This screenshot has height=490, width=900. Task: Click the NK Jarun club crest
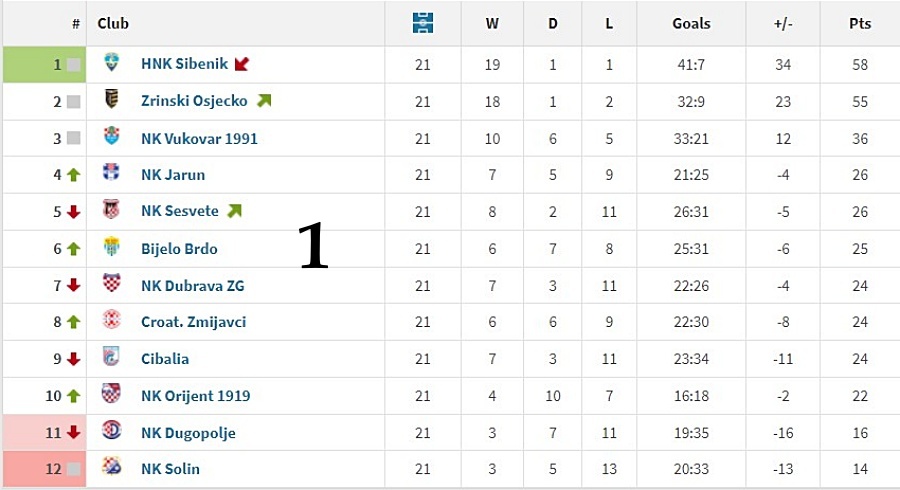coord(111,173)
